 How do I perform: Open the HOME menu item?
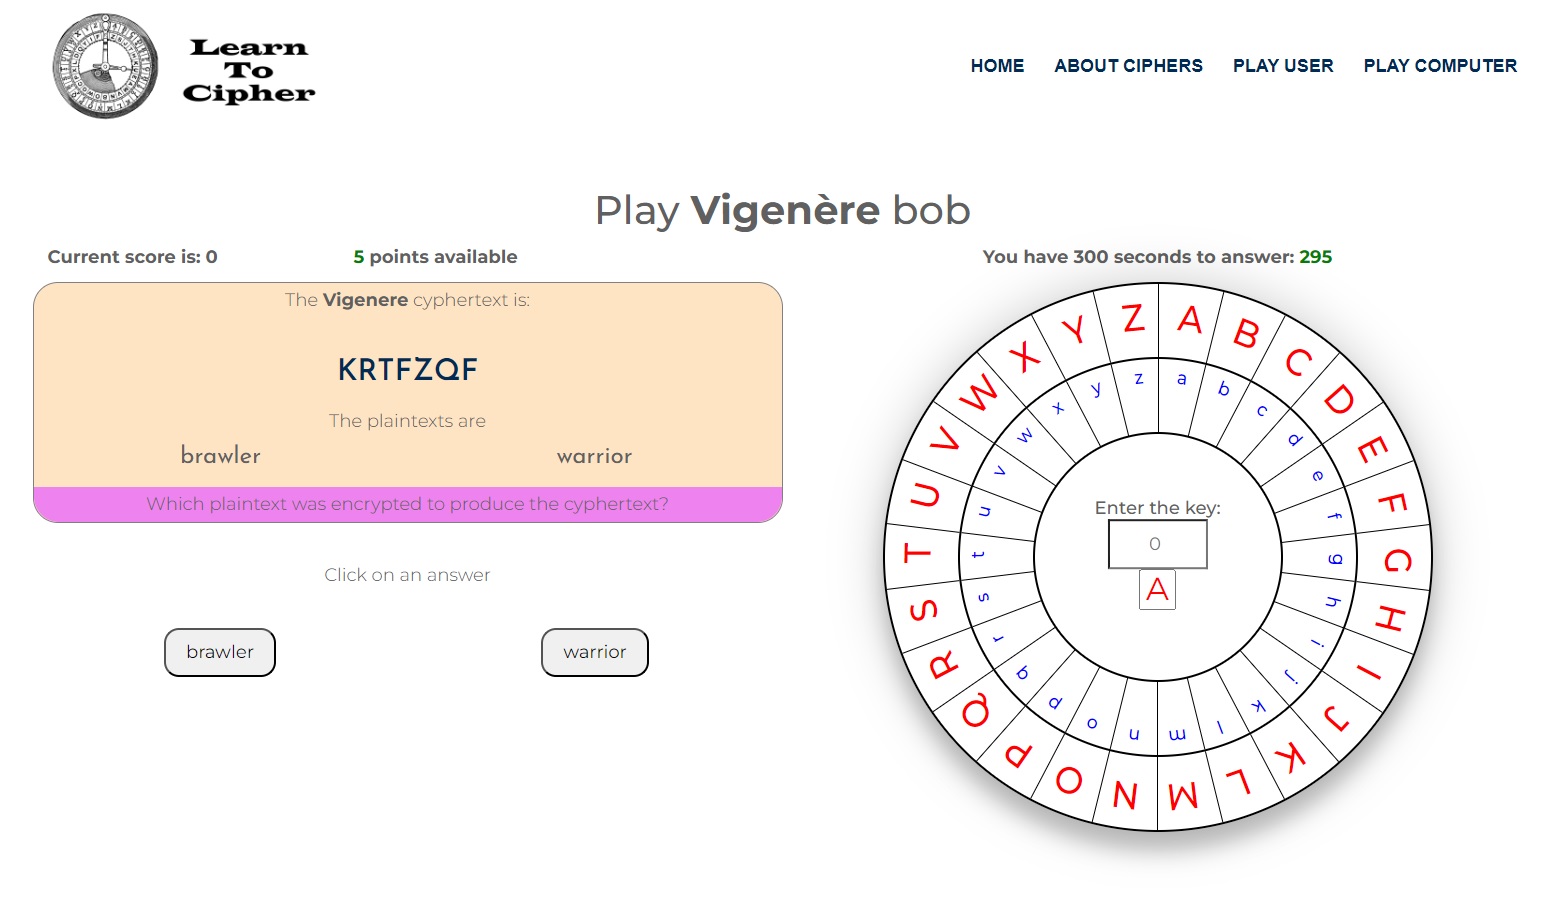point(997,66)
